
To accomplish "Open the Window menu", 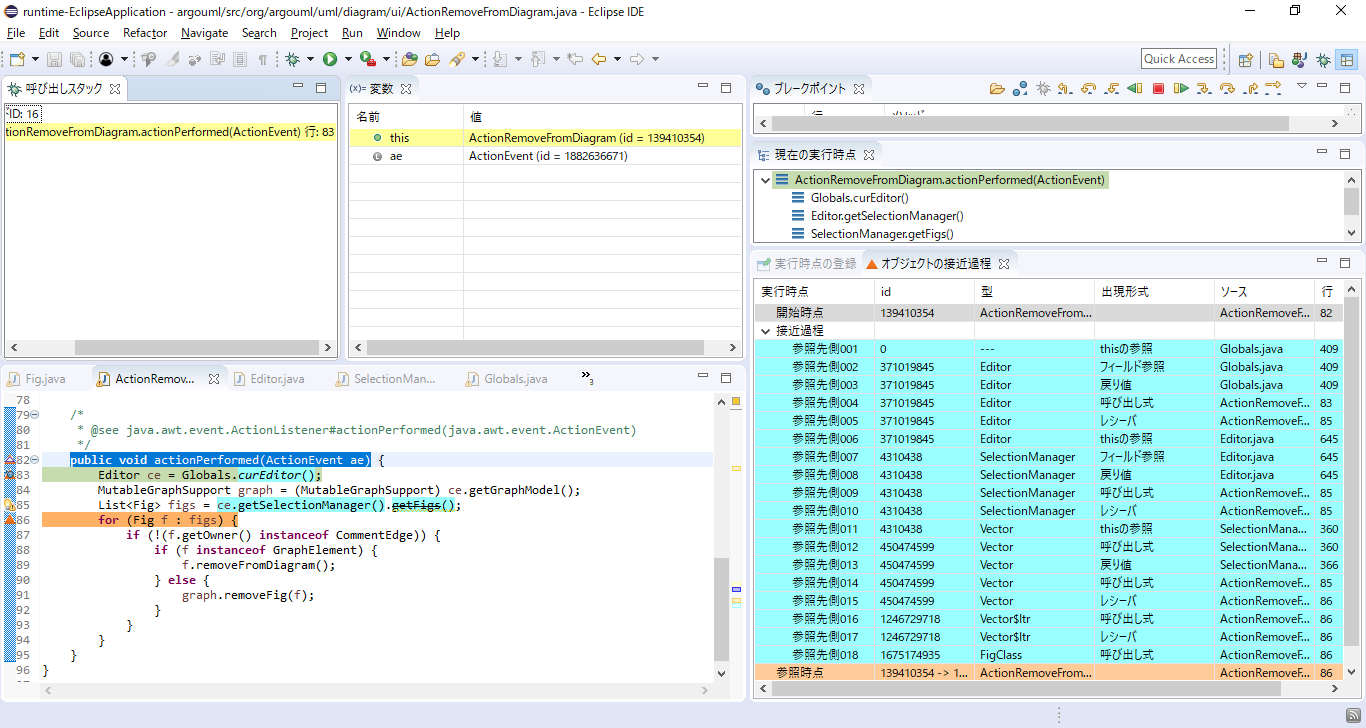I will 398,33.
